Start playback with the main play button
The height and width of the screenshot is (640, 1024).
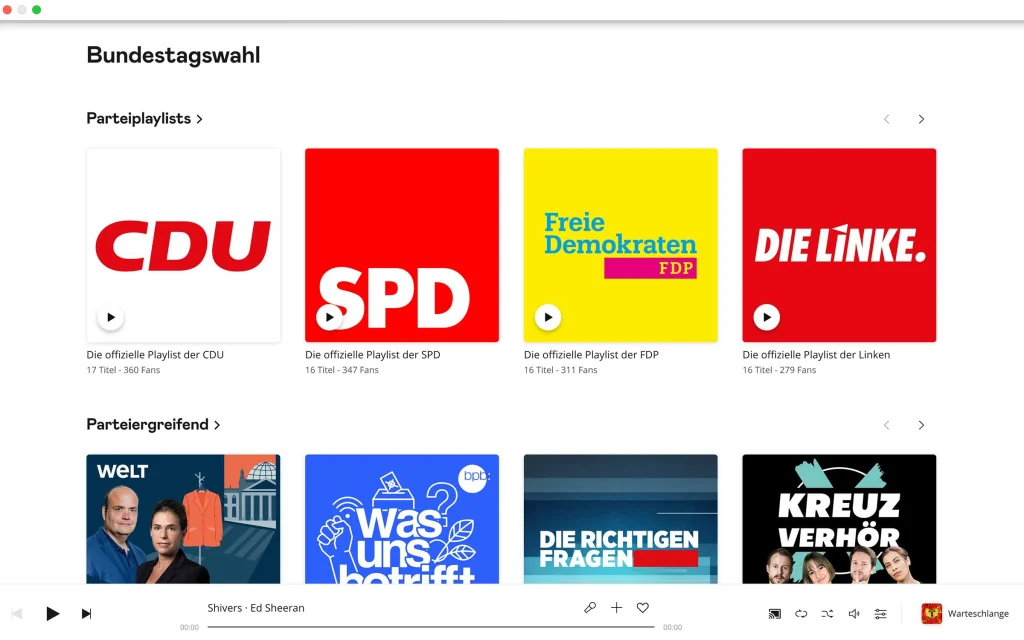53,613
